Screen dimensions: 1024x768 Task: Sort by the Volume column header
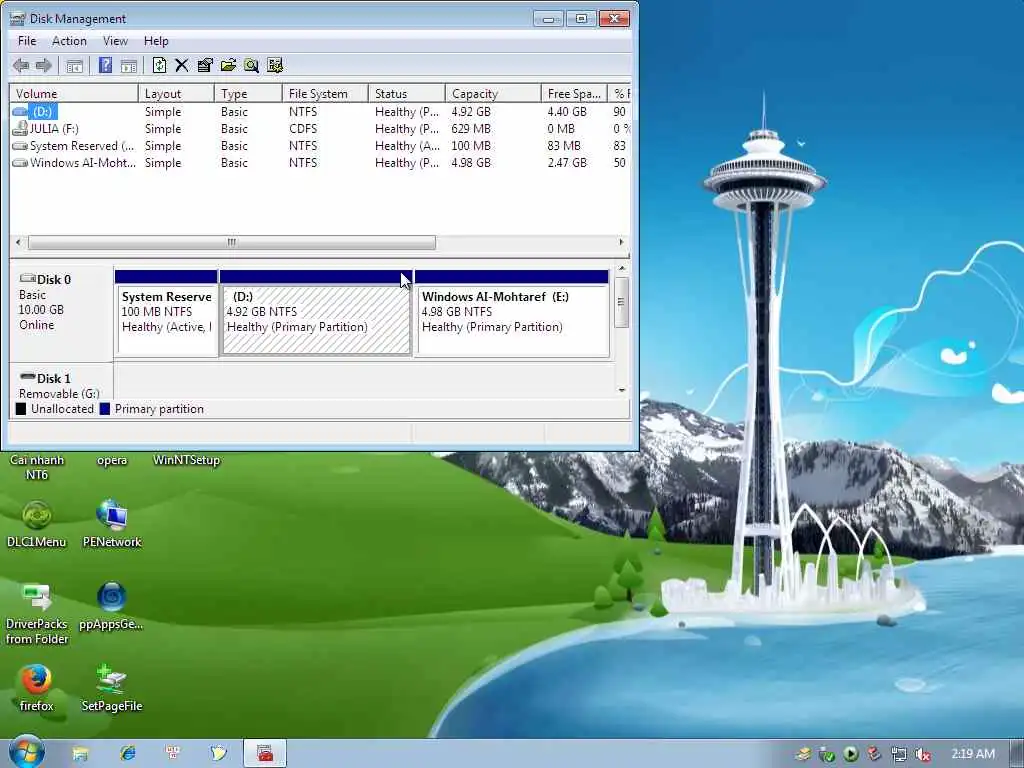(x=74, y=93)
